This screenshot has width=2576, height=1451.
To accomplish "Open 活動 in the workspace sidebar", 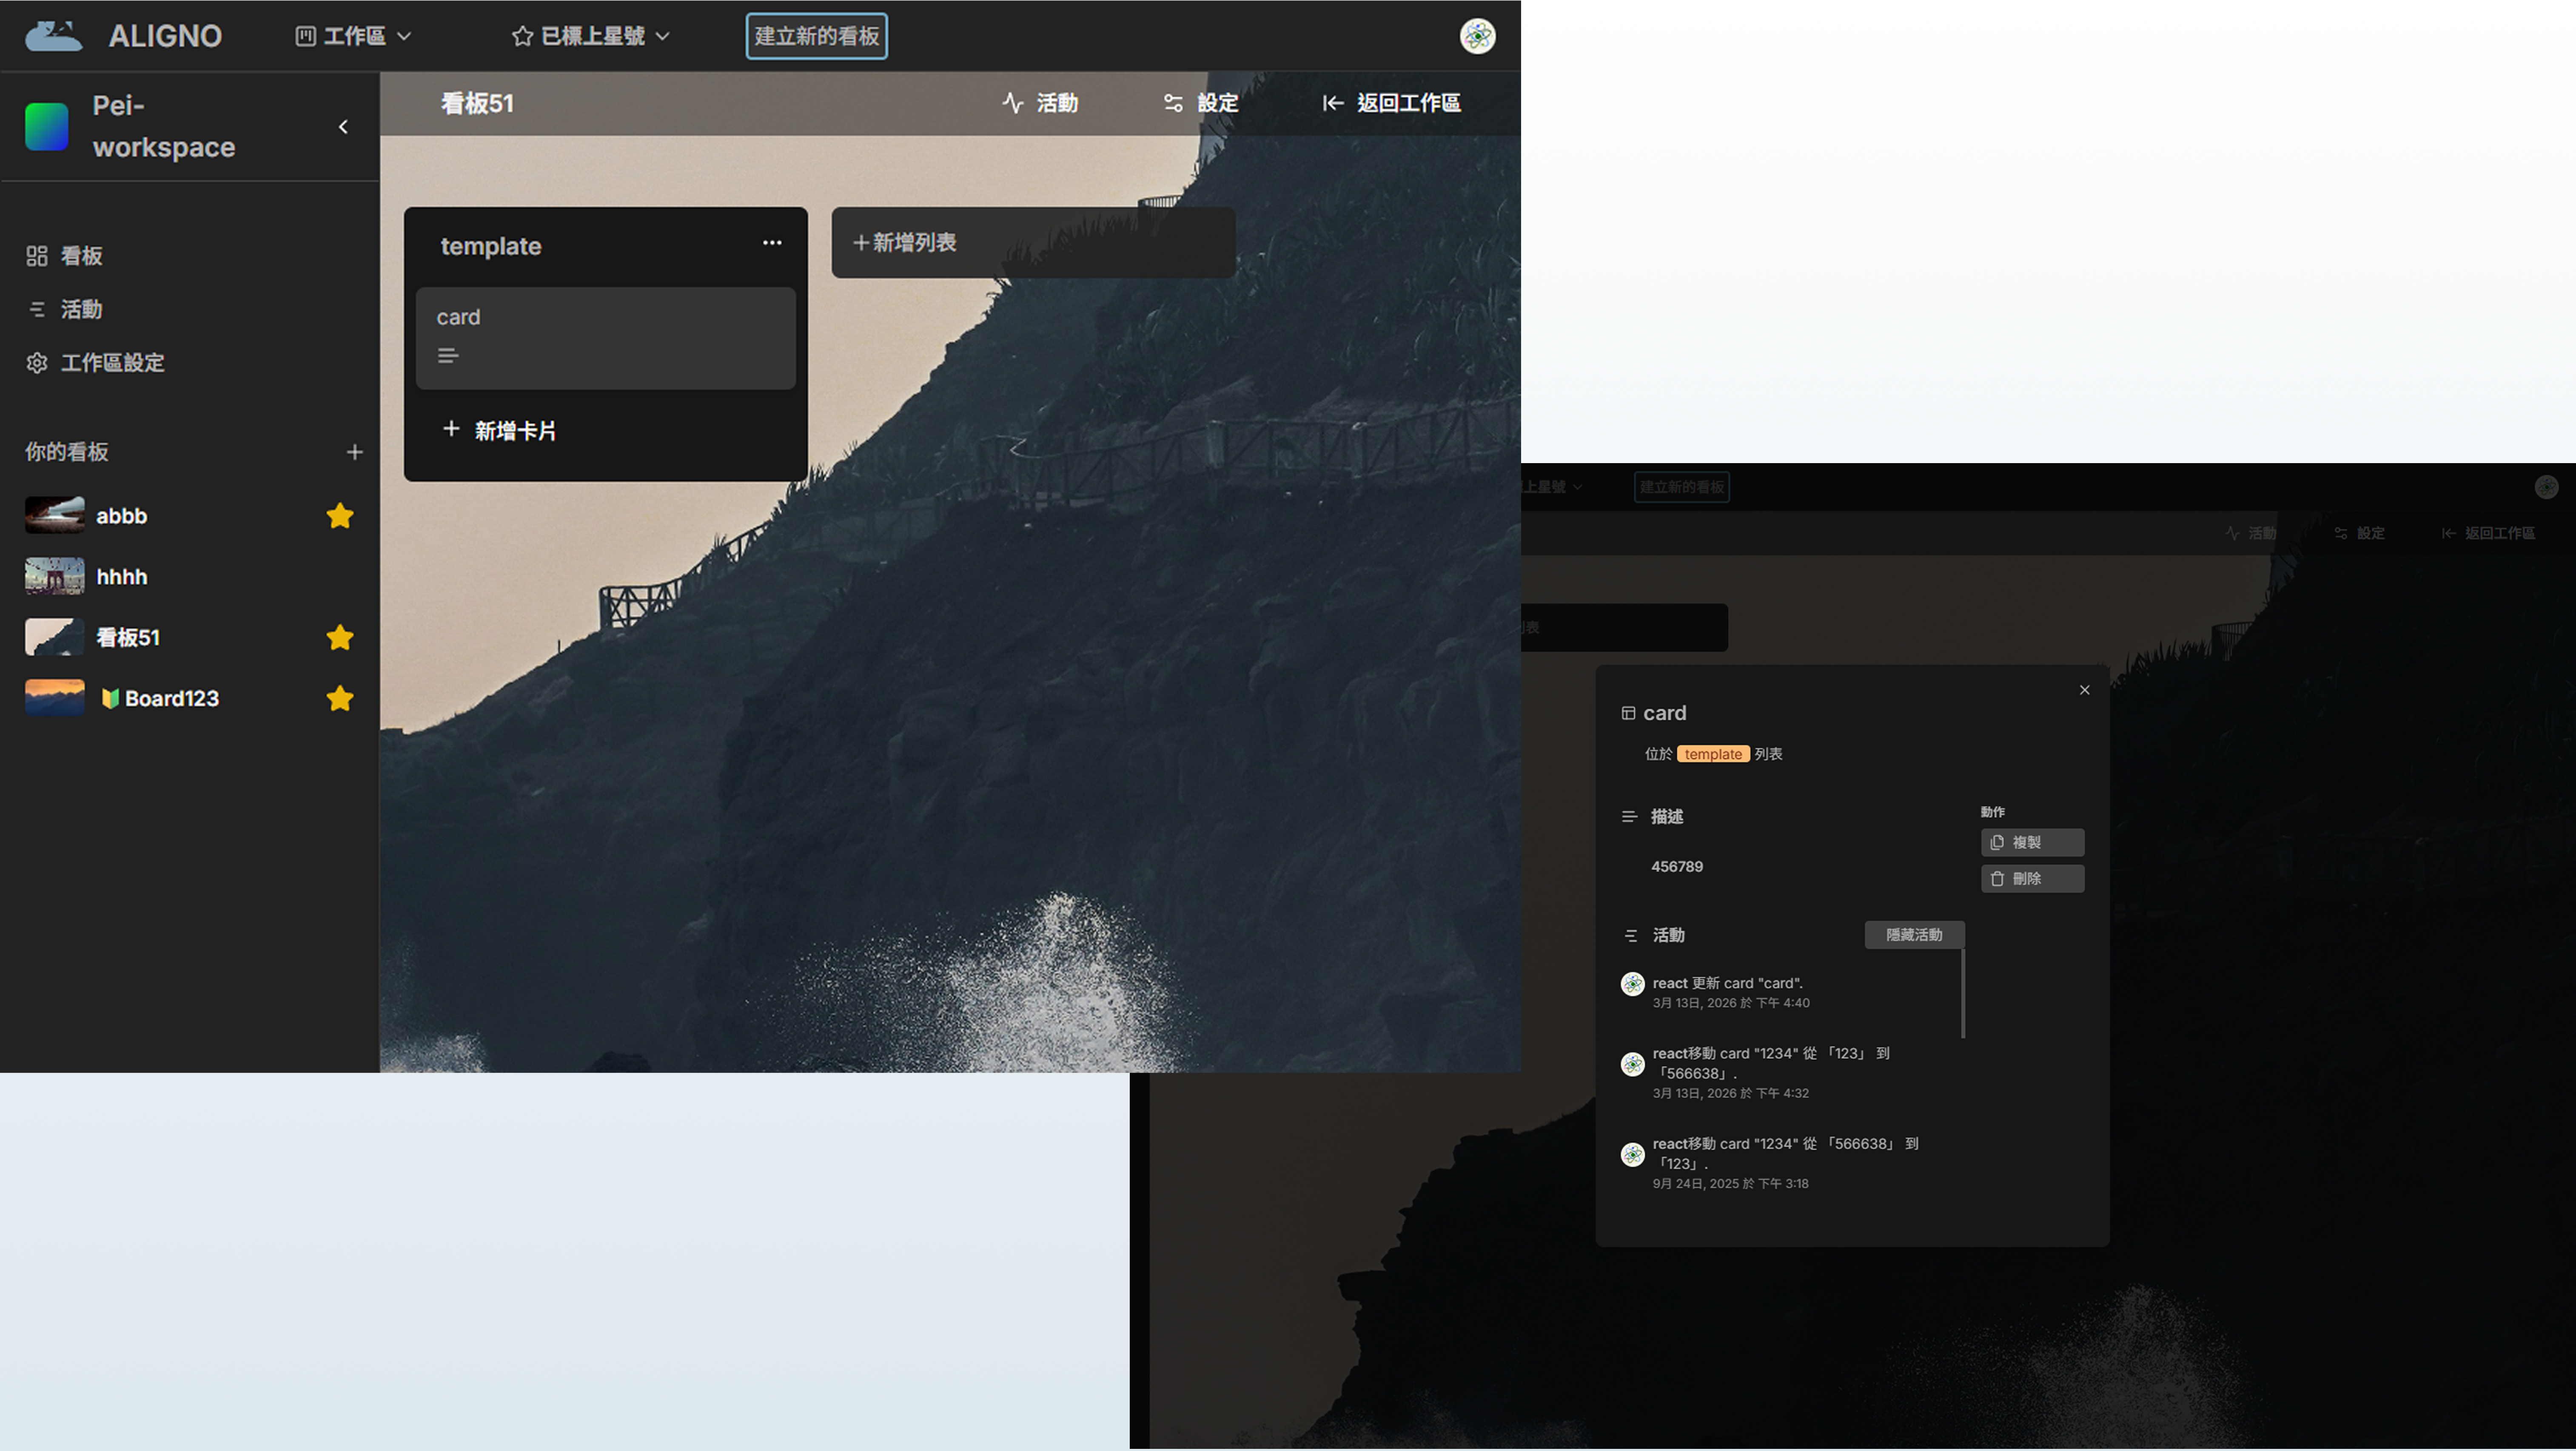I will [65, 309].
